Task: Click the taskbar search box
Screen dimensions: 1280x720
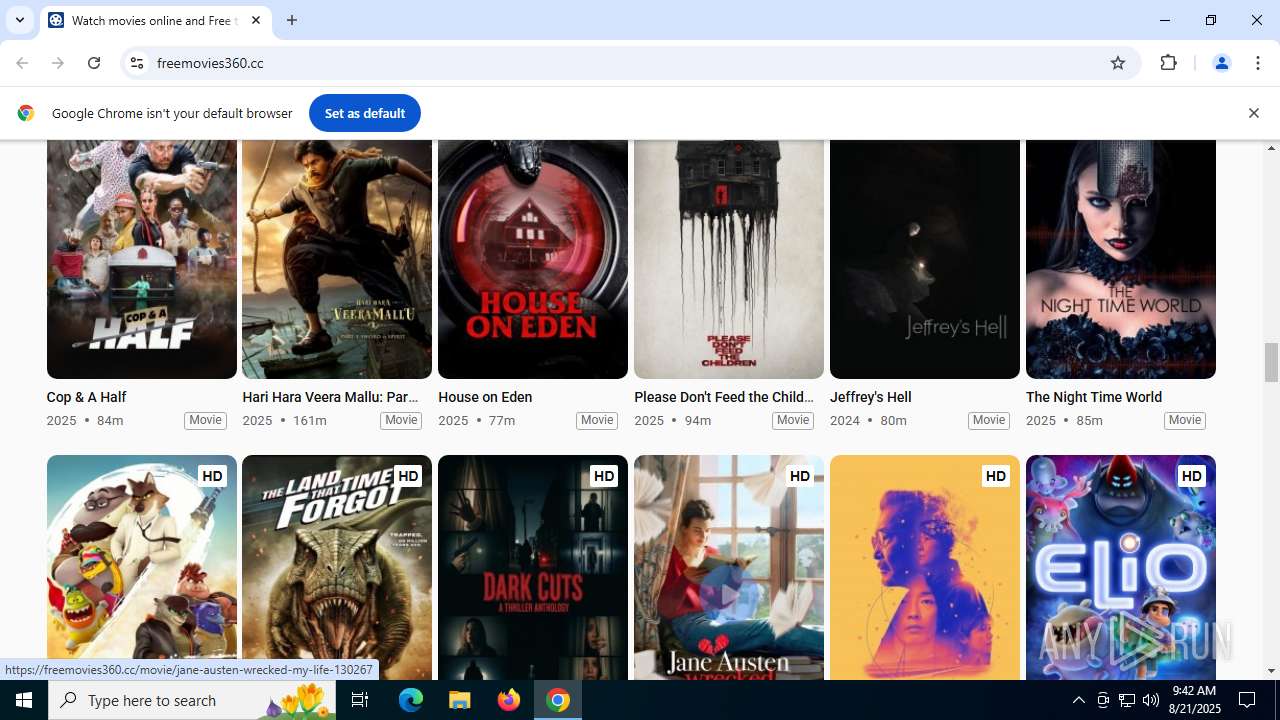Action: 192,700
